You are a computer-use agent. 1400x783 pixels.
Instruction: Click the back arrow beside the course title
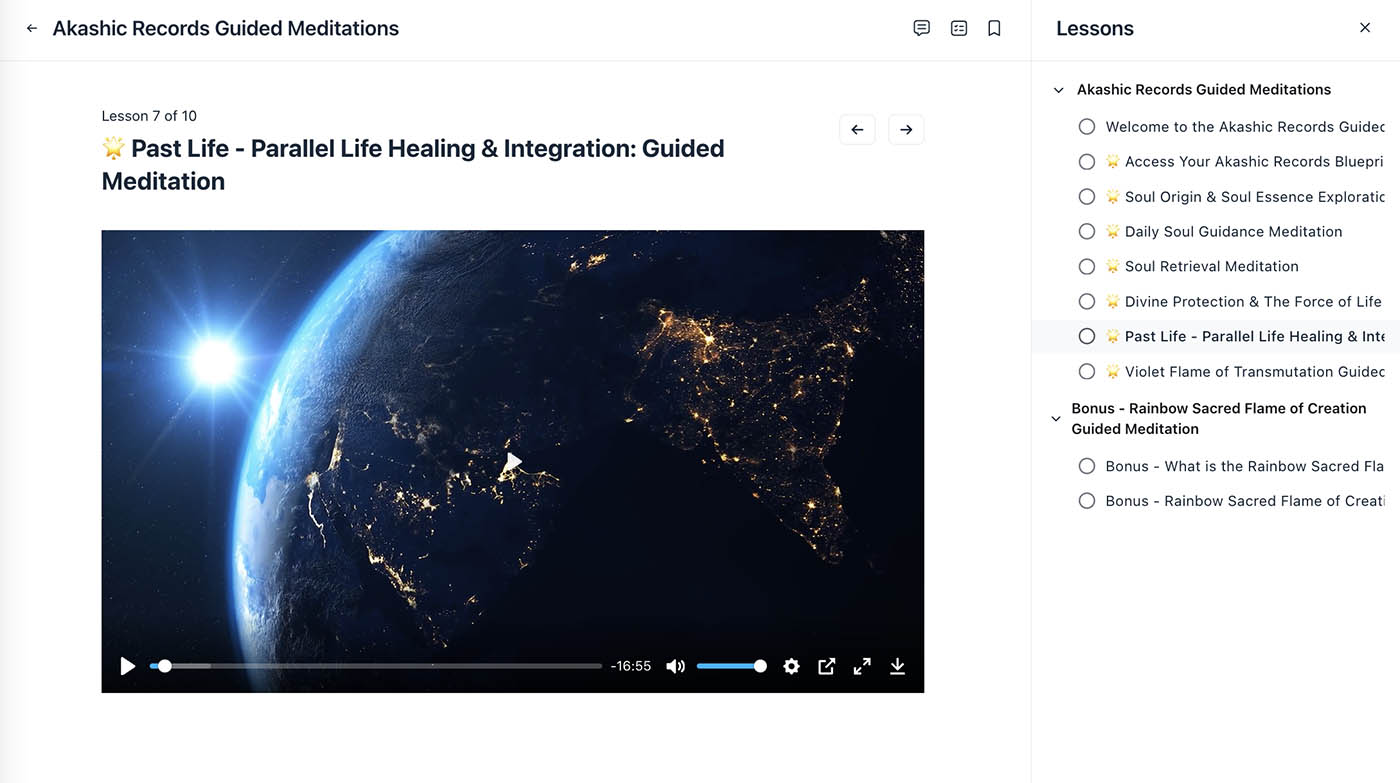(x=32, y=29)
